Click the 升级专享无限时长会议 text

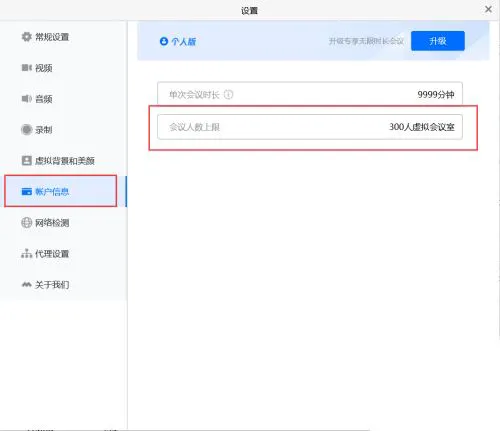tap(366, 41)
